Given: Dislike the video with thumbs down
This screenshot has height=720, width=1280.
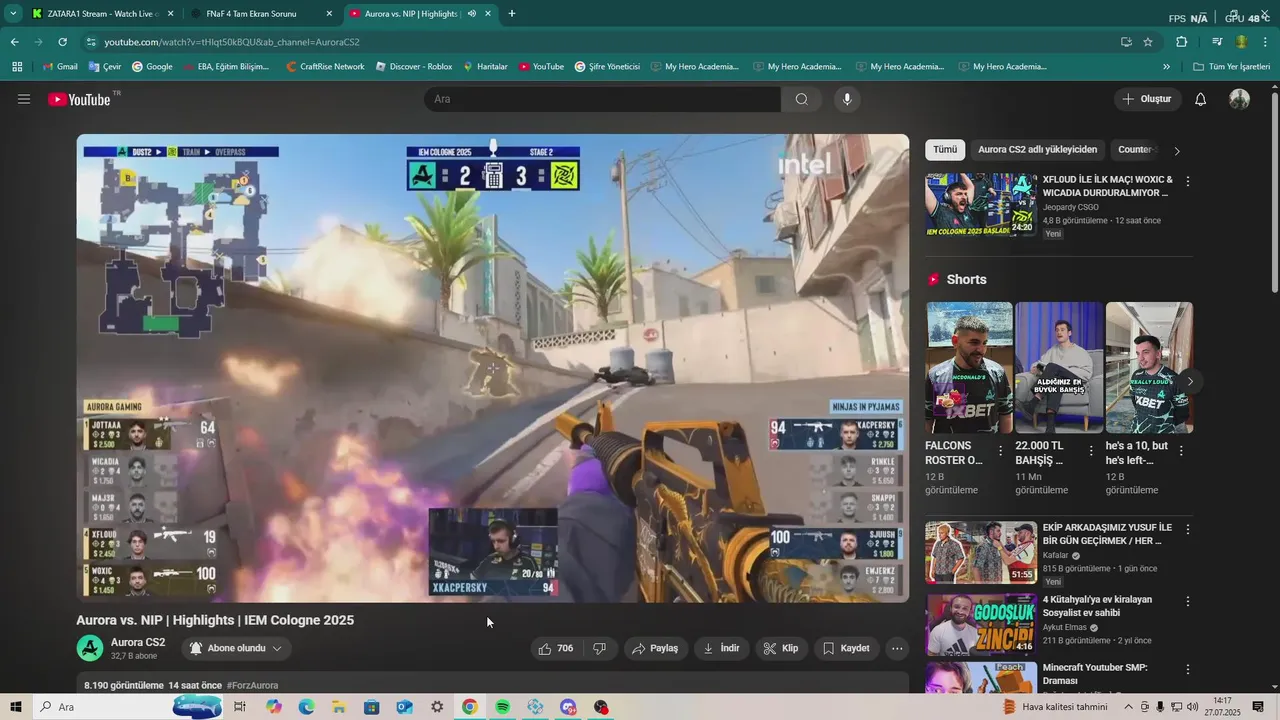Looking at the screenshot, I should (x=600, y=648).
